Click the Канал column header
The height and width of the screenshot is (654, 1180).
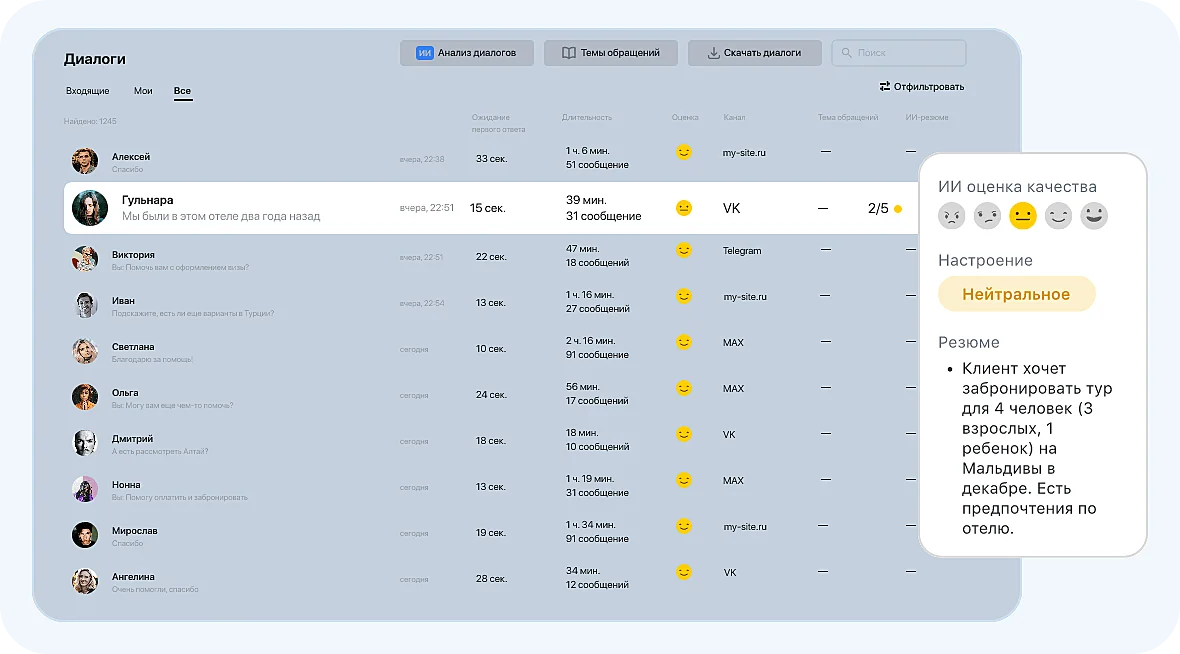click(x=734, y=117)
